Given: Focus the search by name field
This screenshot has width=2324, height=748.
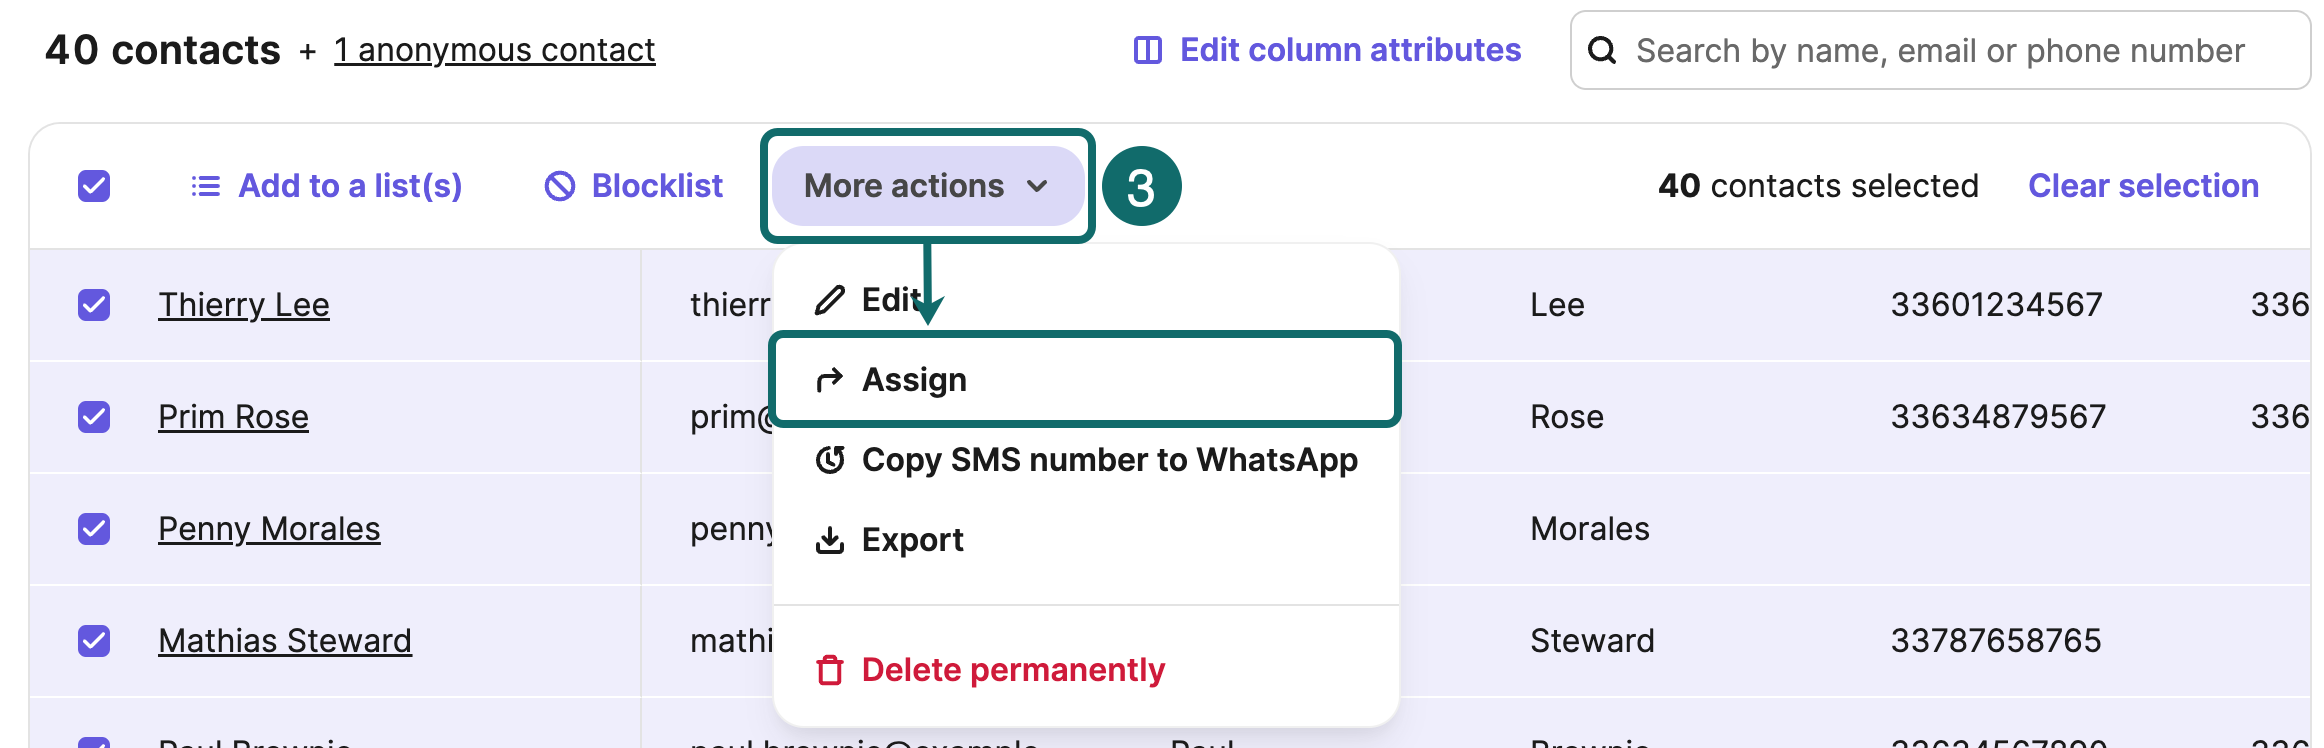Looking at the screenshot, I should pos(1940,50).
